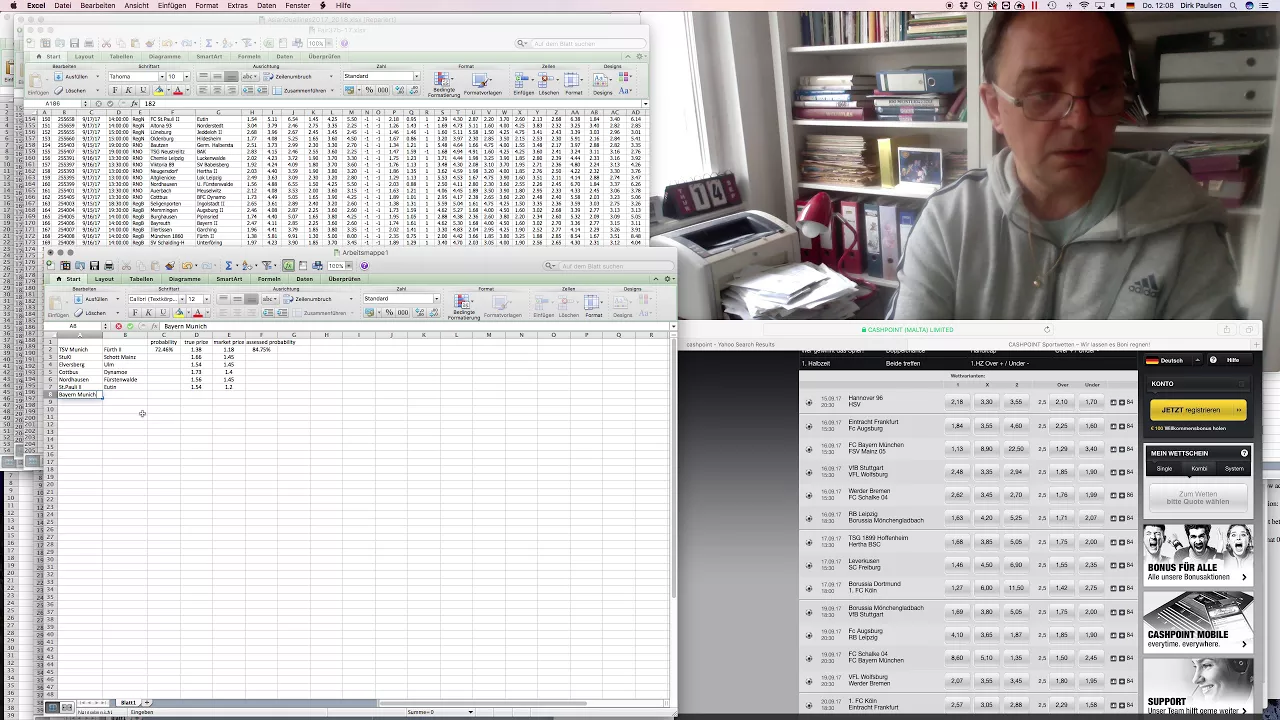This screenshot has width=1280, height=720.
Task: Click Format cells icon in Zellen group
Action: pyautogui.click(x=594, y=305)
